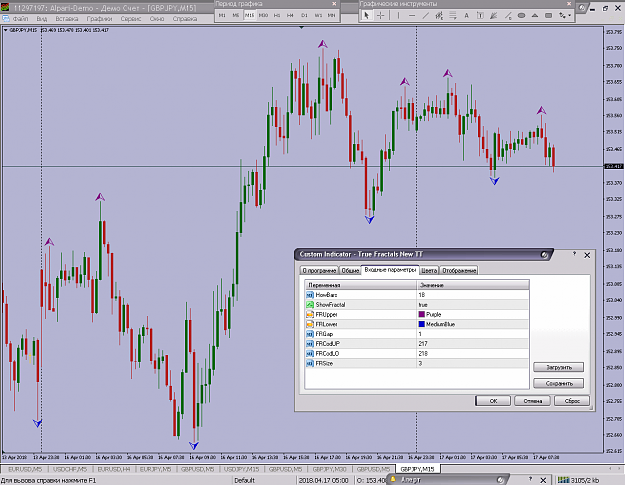Select the rectangle shape tool
Viewport: 625px width, 485px height.
pyautogui.click(x=548, y=16)
